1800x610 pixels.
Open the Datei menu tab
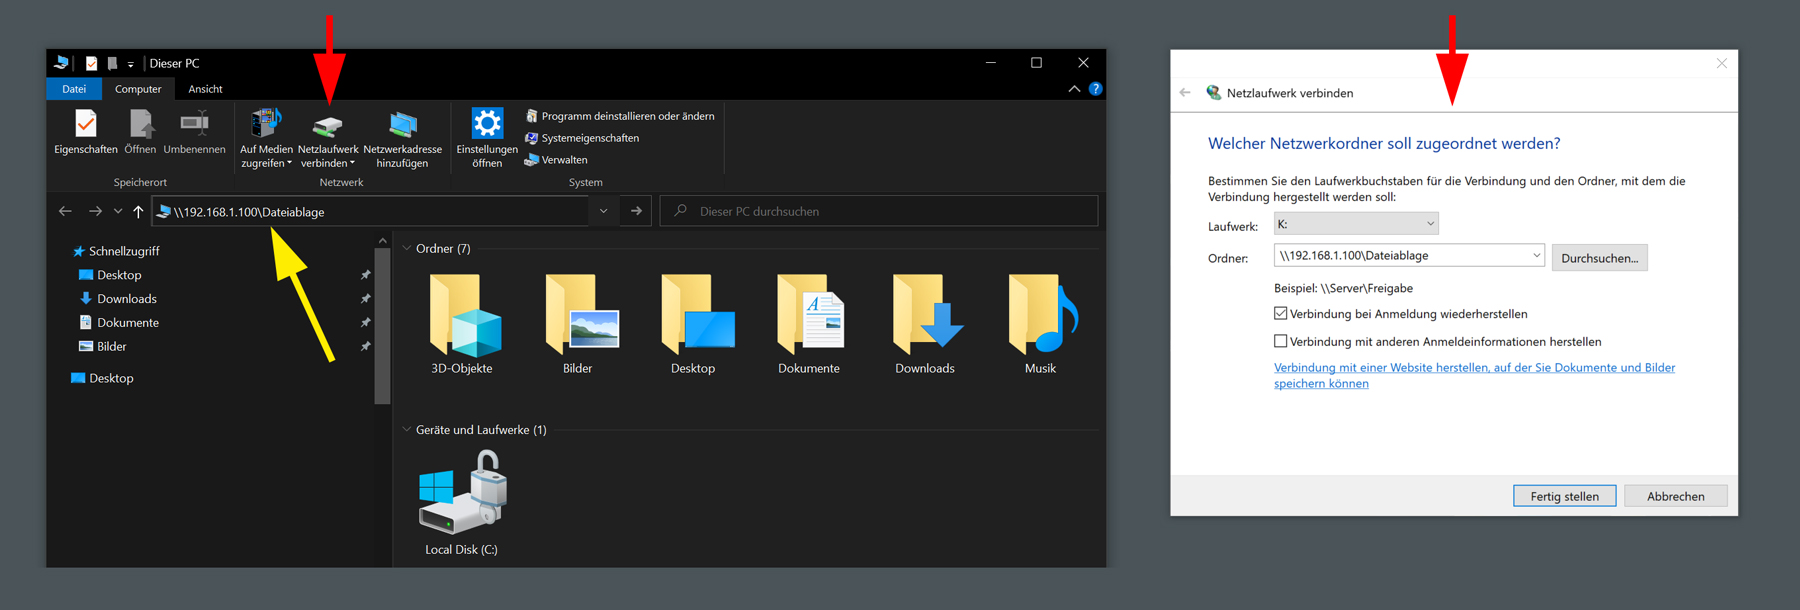point(74,89)
